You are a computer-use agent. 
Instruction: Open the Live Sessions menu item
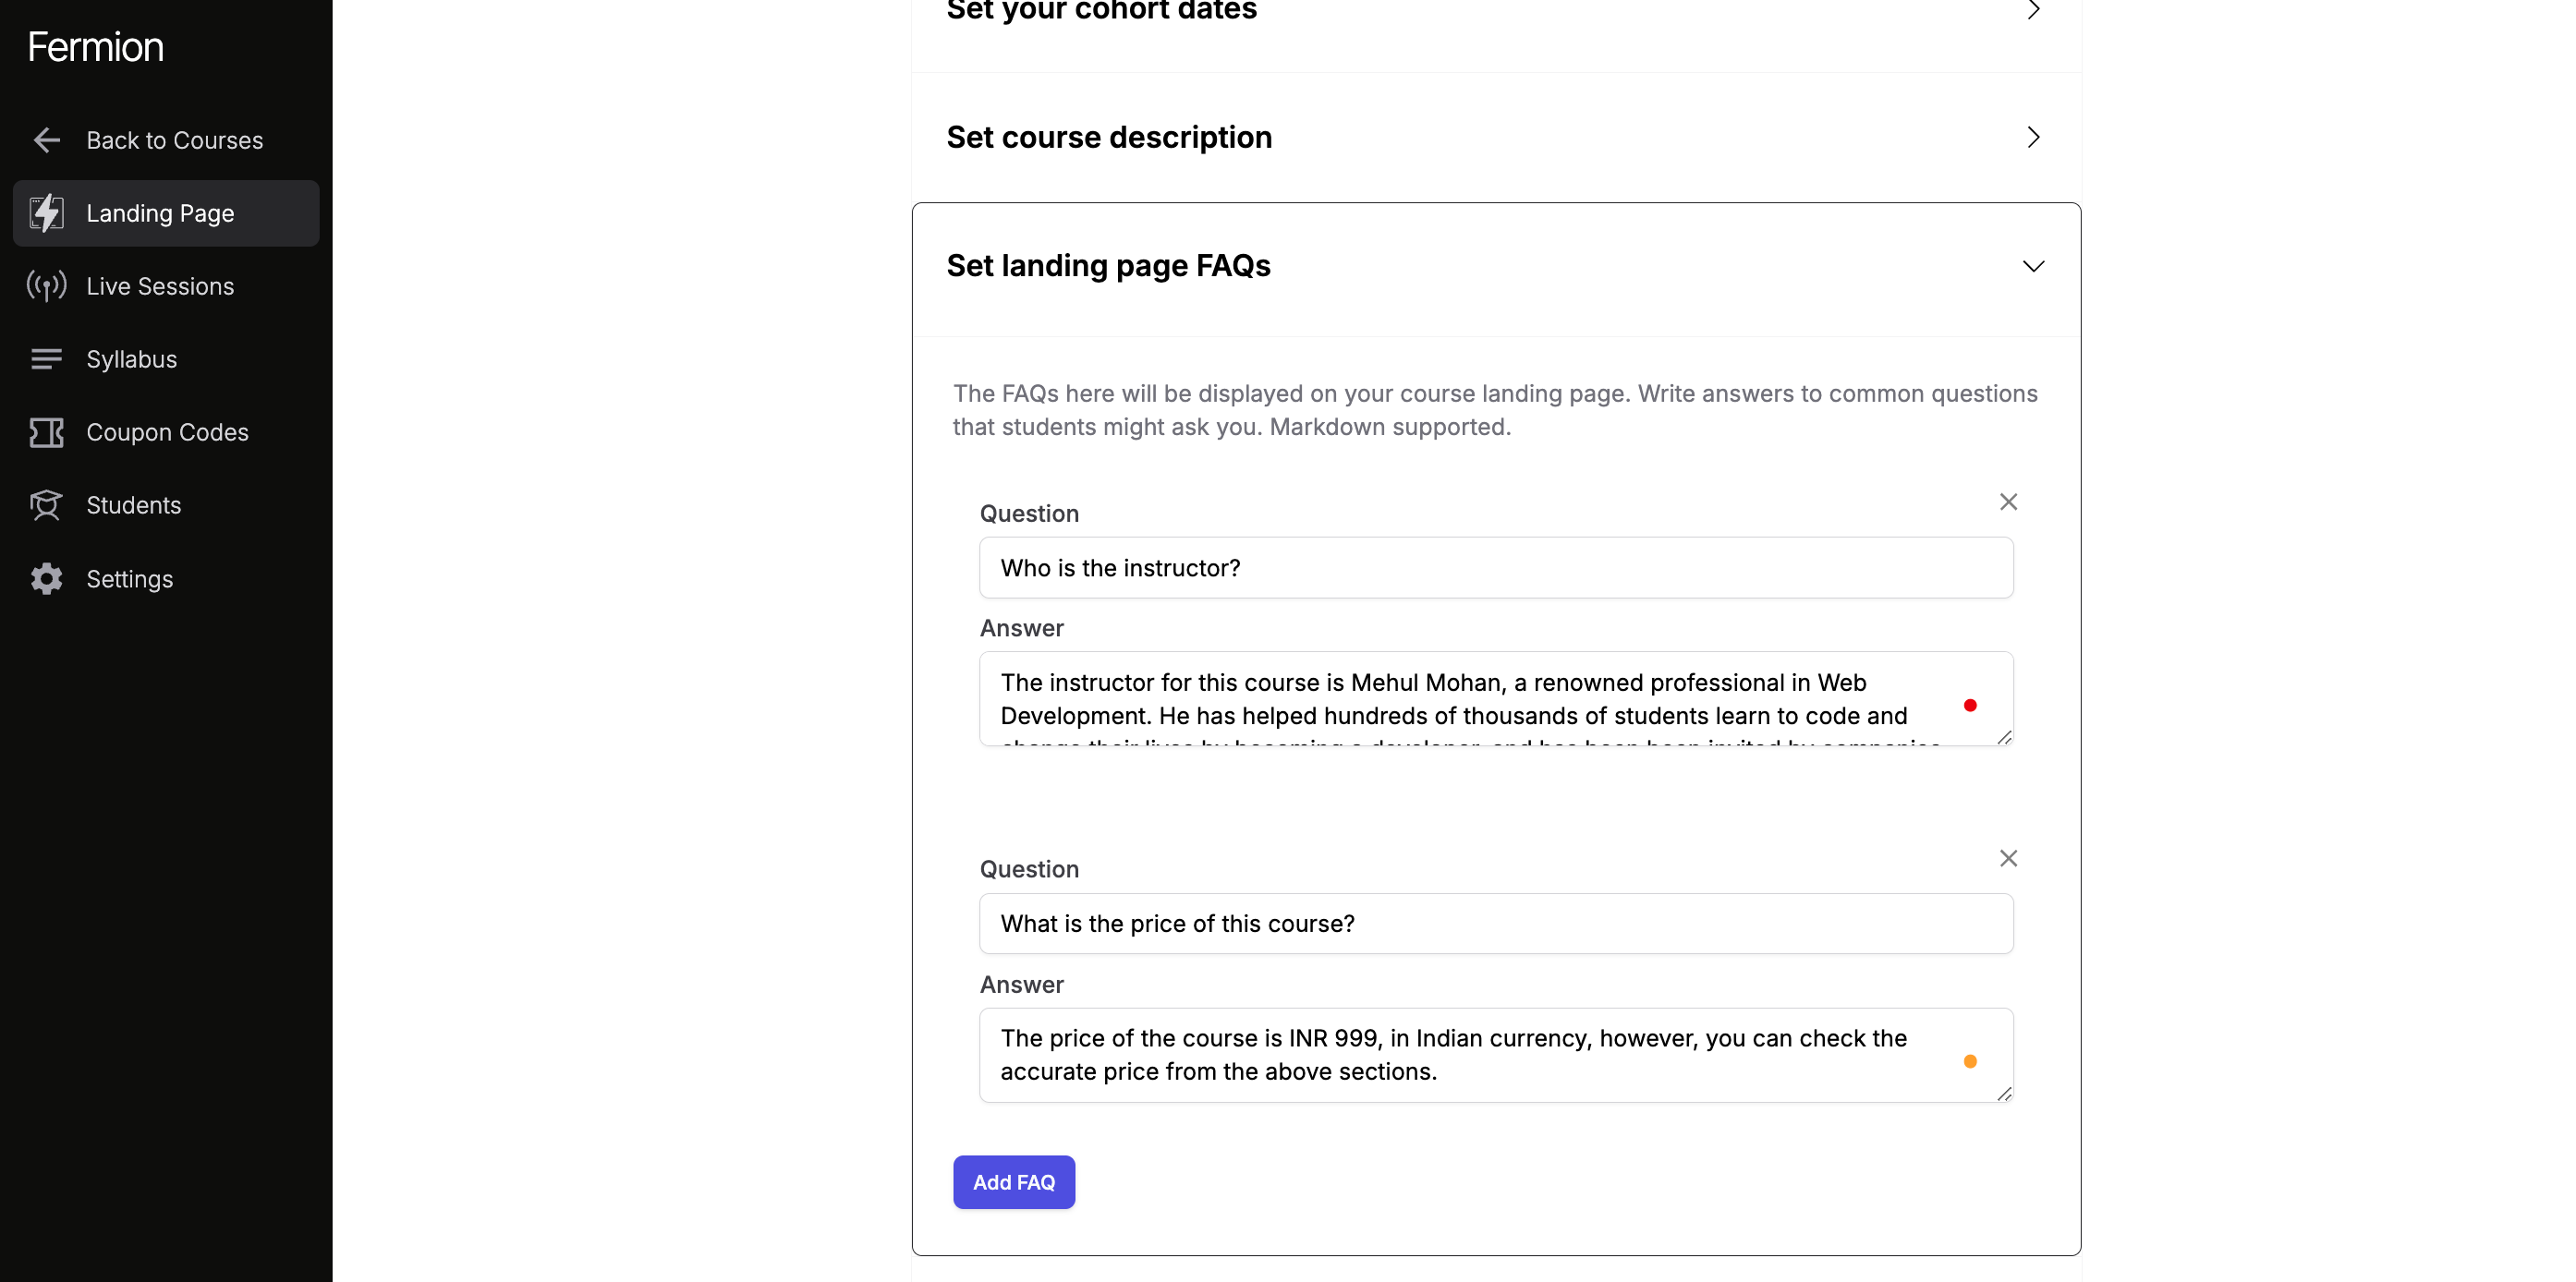[x=160, y=286]
